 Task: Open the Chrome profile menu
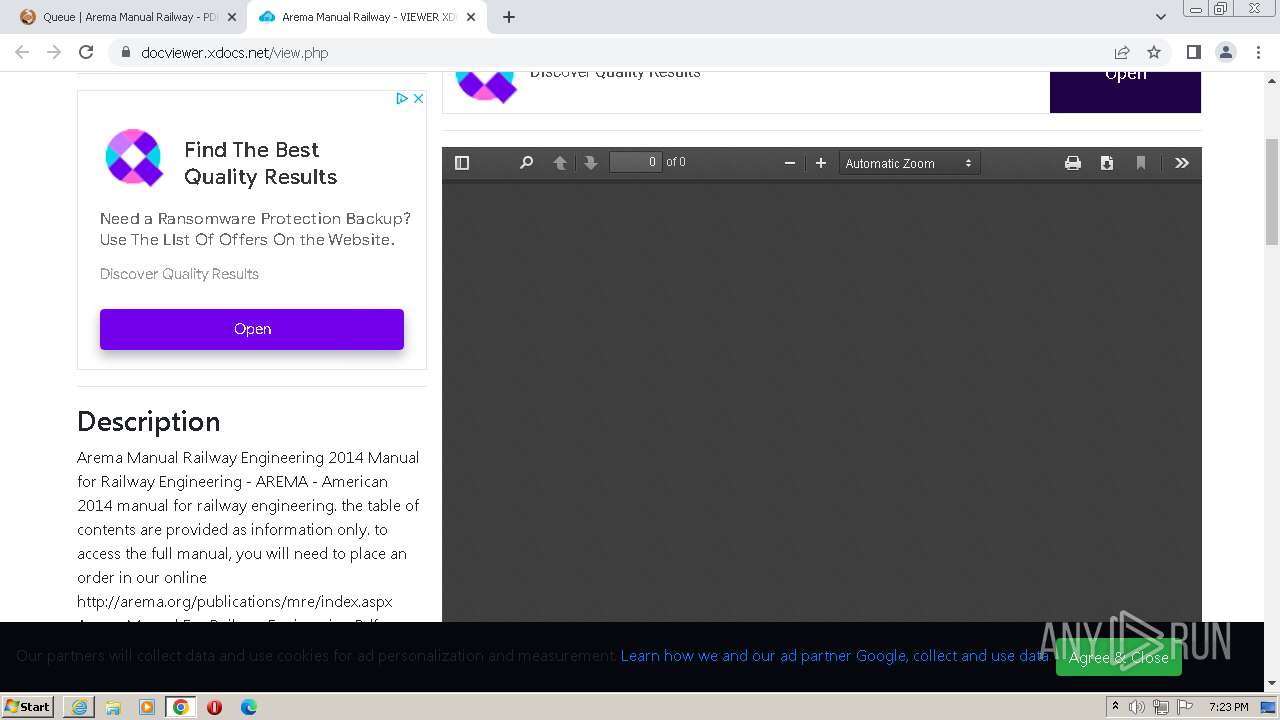click(1226, 52)
